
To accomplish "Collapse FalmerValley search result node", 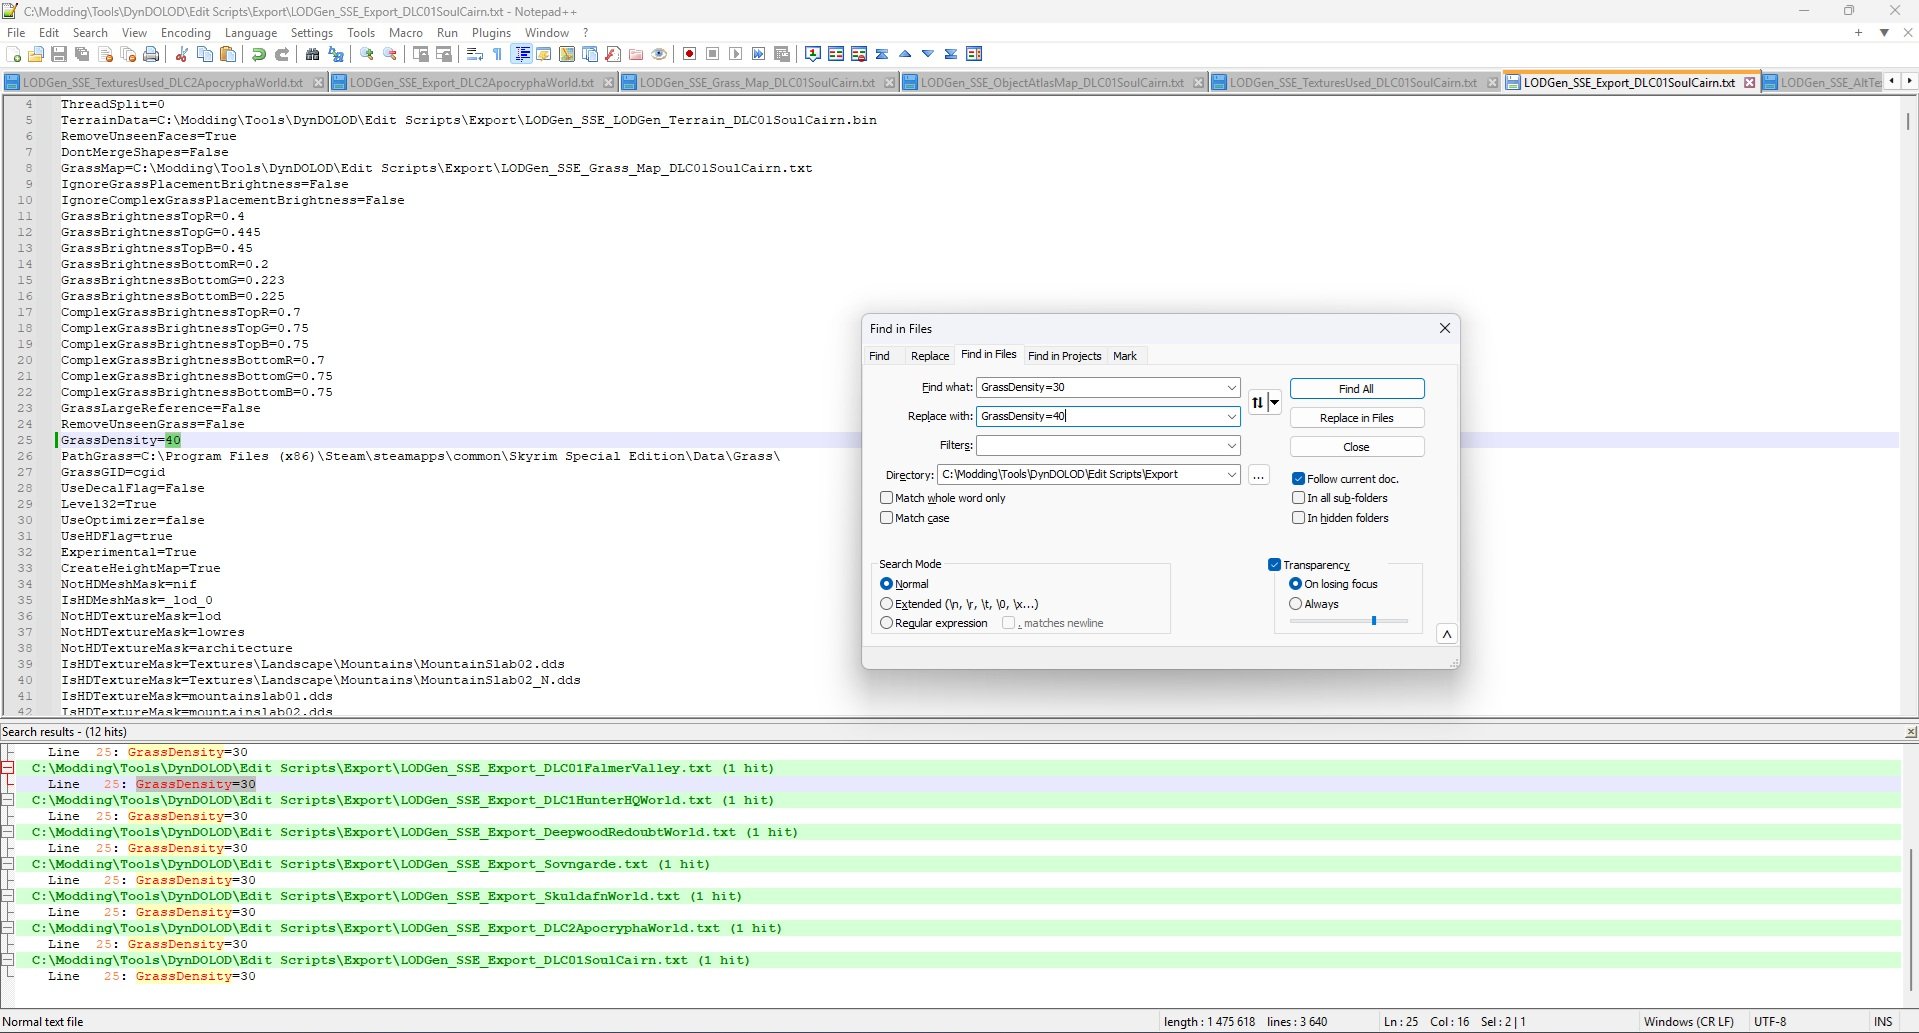I will tap(8, 768).
